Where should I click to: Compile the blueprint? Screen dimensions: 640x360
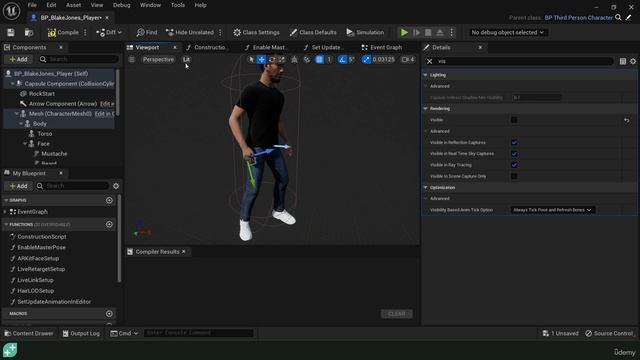pyautogui.click(x=63, y=32)
